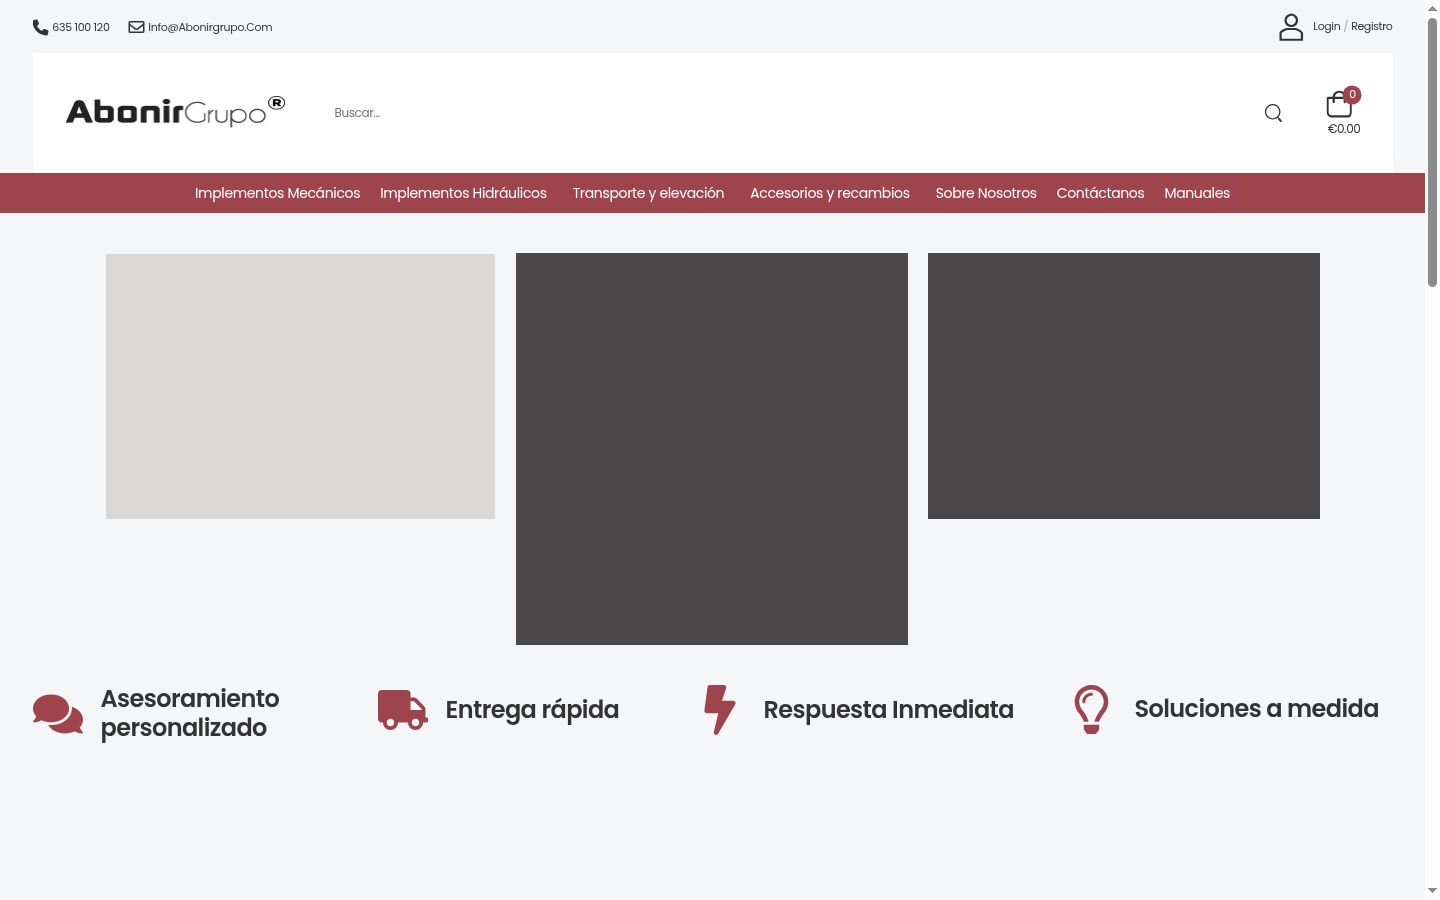1440x900 pixels.
Task: Click the scrollbar down arrow
Action: pyautogui.click(x=1432, y=890)
